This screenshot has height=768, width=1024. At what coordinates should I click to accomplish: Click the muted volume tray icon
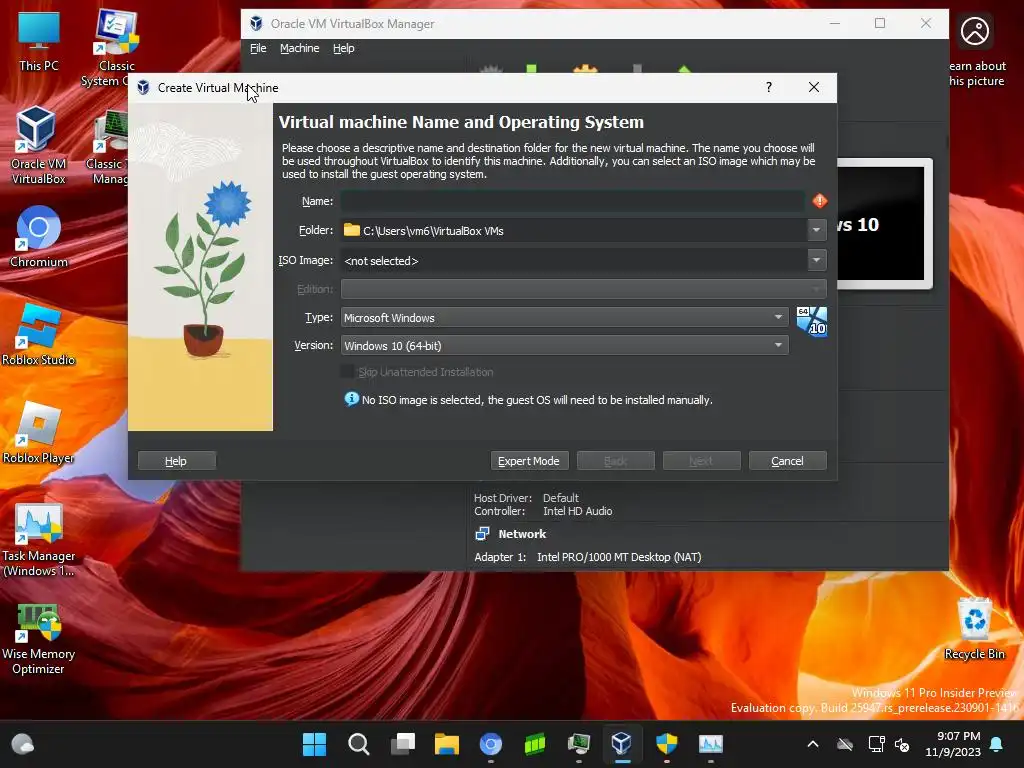click(x=903, y=744)
